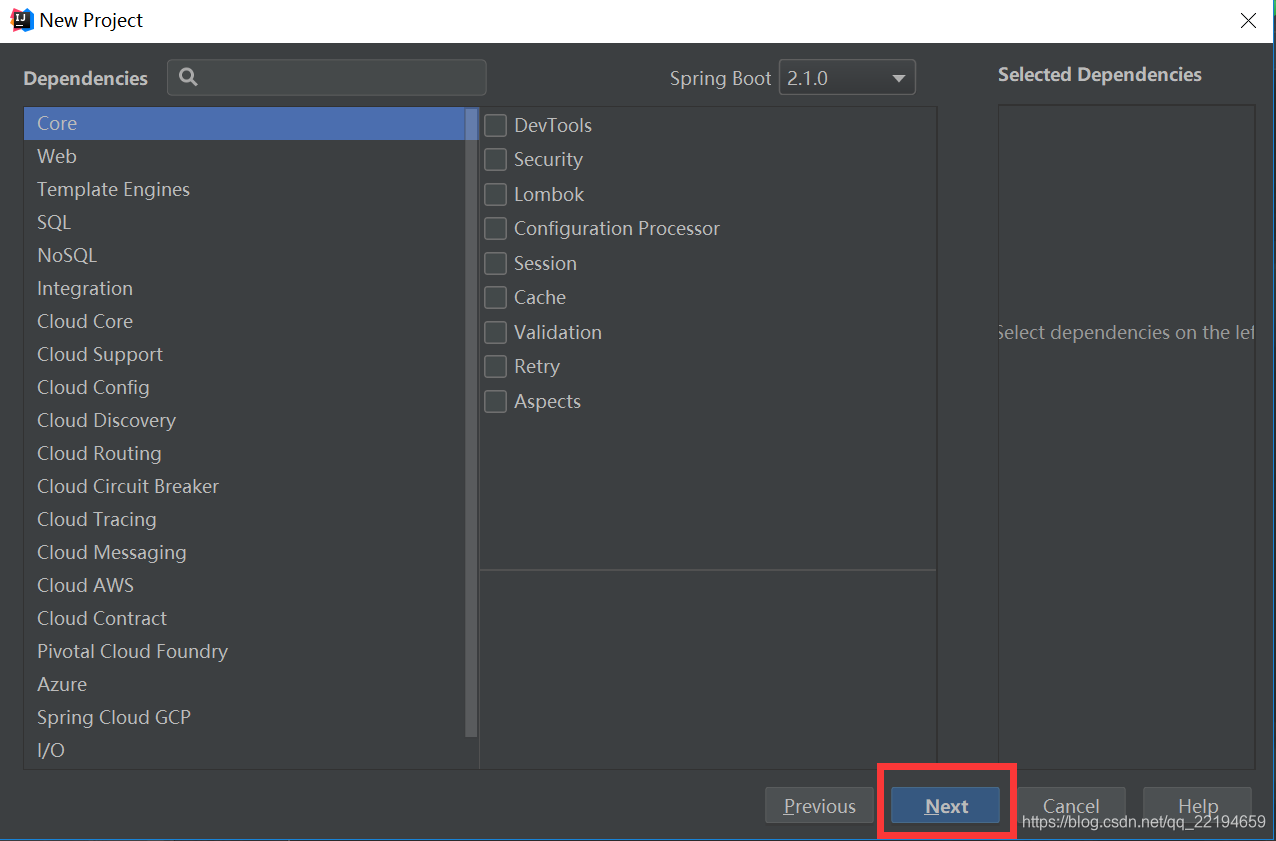The width and height of the screenshot is (1276, 841).
Task: Close the New Project window
Action: [x=1248, y=20]
